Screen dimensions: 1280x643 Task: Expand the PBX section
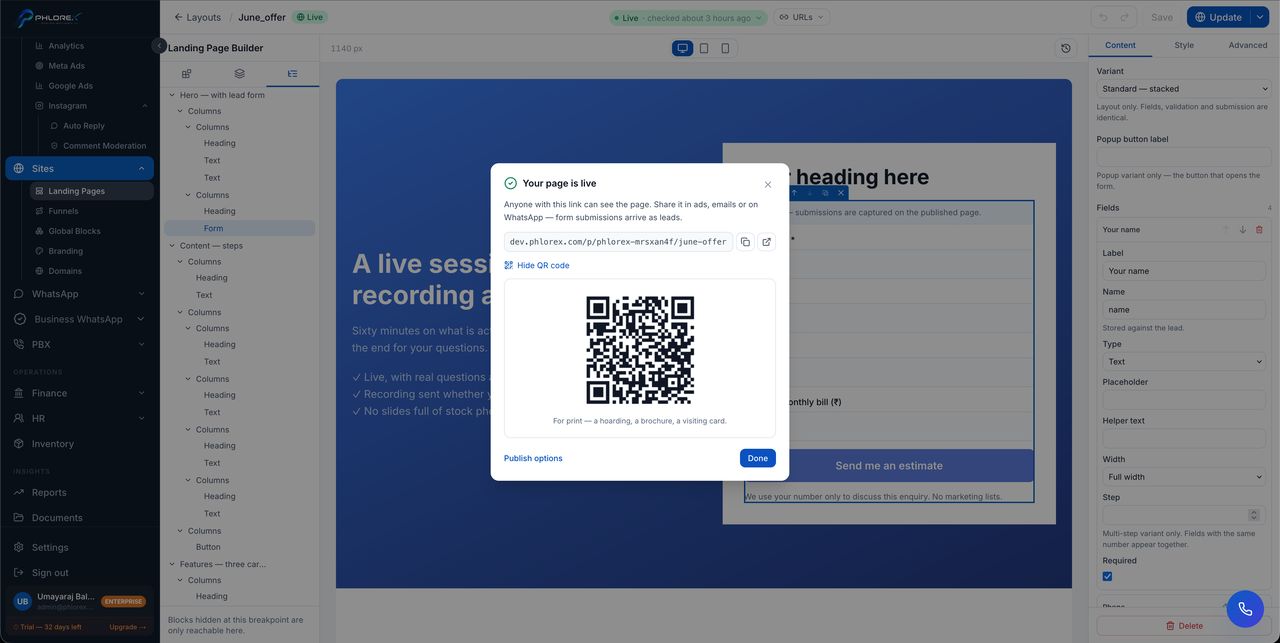141,344
